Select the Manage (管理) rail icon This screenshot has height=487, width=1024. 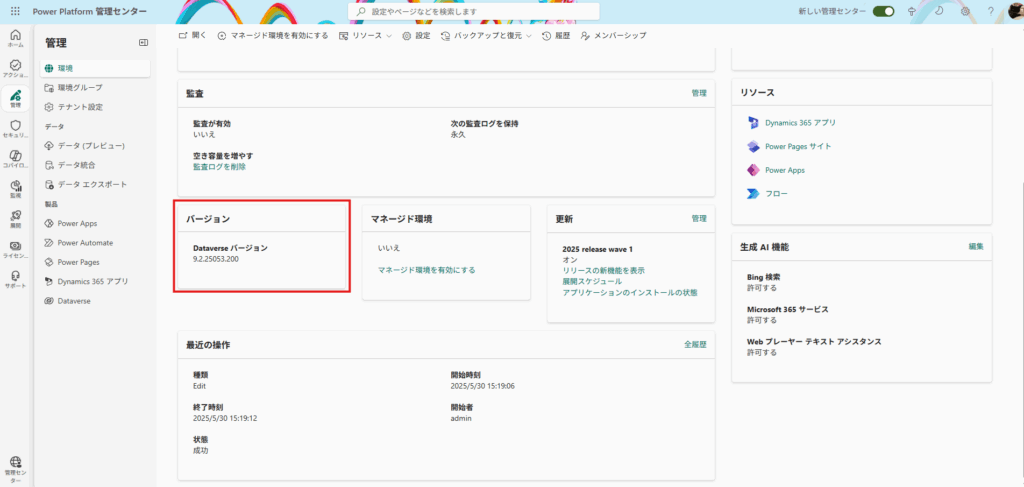(x=16, y=95)
